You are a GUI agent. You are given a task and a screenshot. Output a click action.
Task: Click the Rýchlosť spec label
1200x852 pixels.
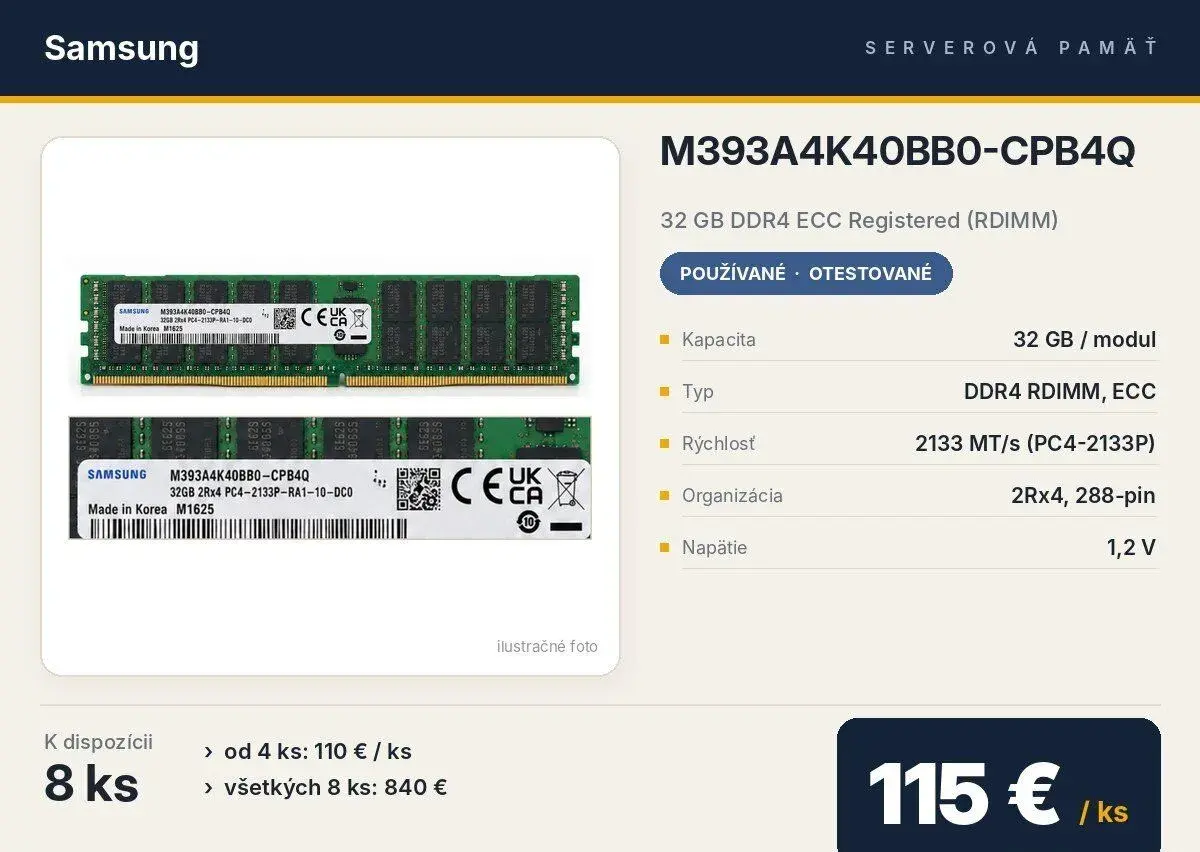click(719, 443)
